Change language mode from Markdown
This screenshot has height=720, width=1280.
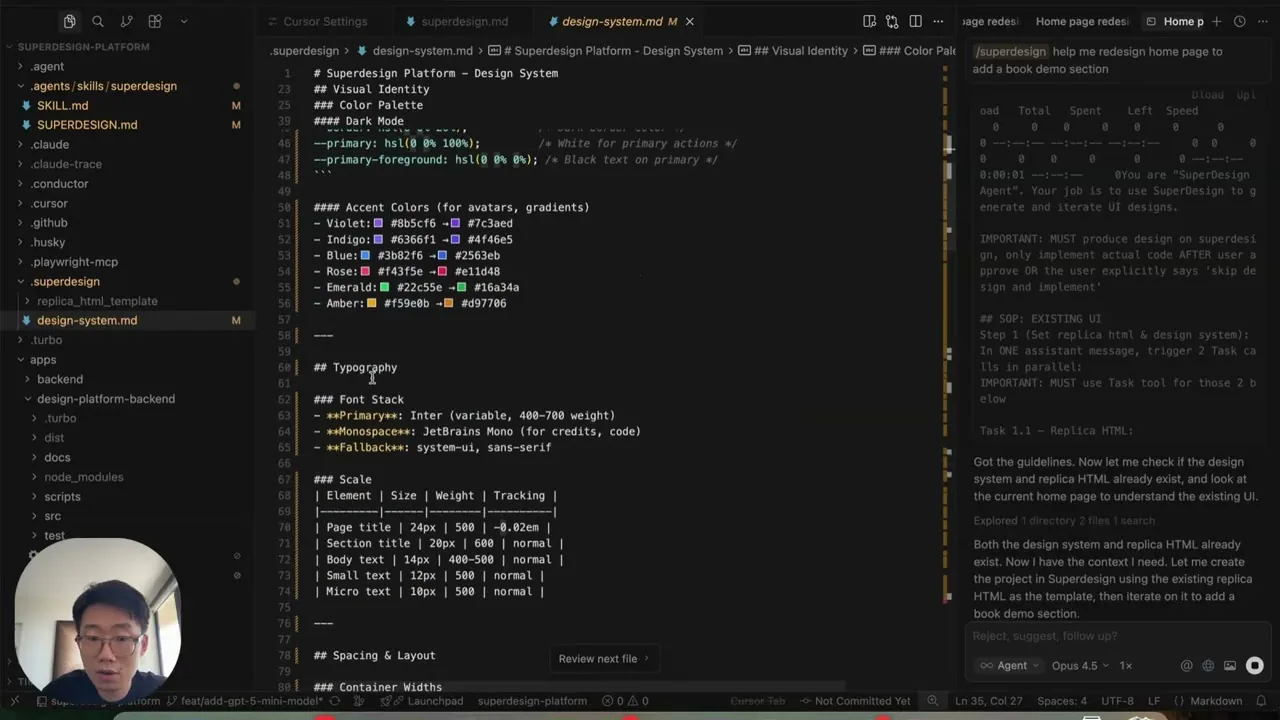[x=1216, y=701]
